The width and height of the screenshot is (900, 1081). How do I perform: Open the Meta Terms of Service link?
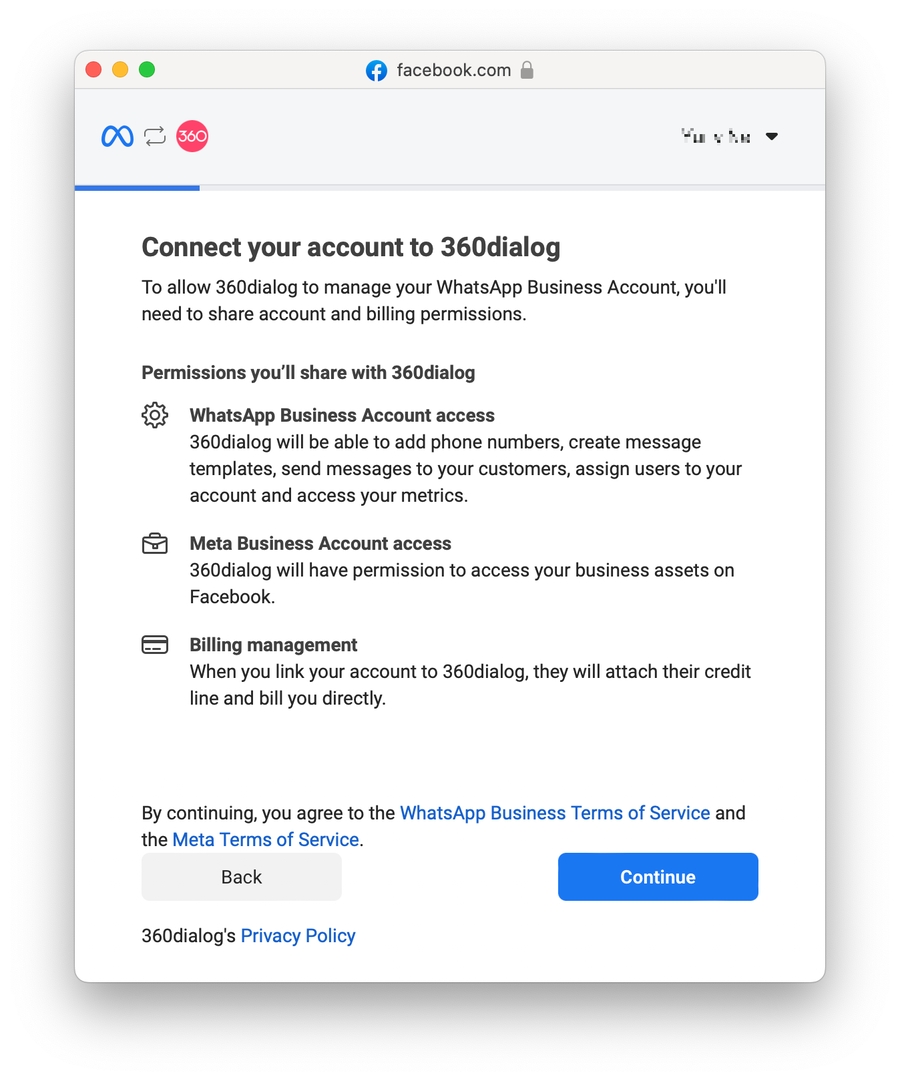(266, 840)
